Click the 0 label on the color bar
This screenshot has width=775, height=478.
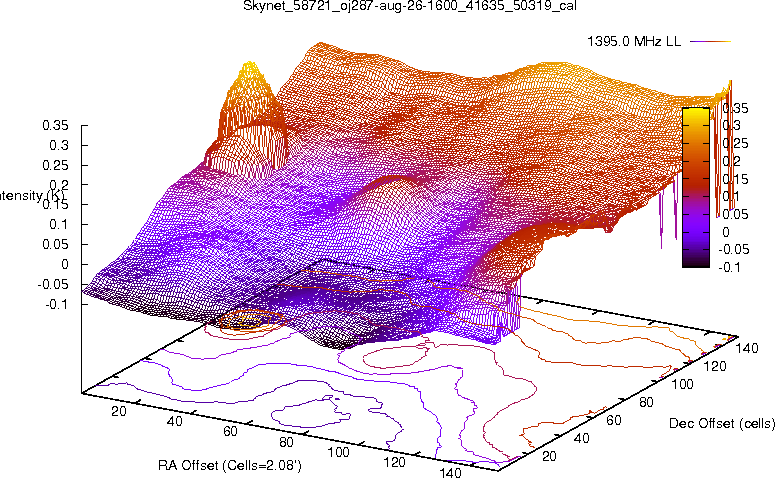click(x=726, y=232)
